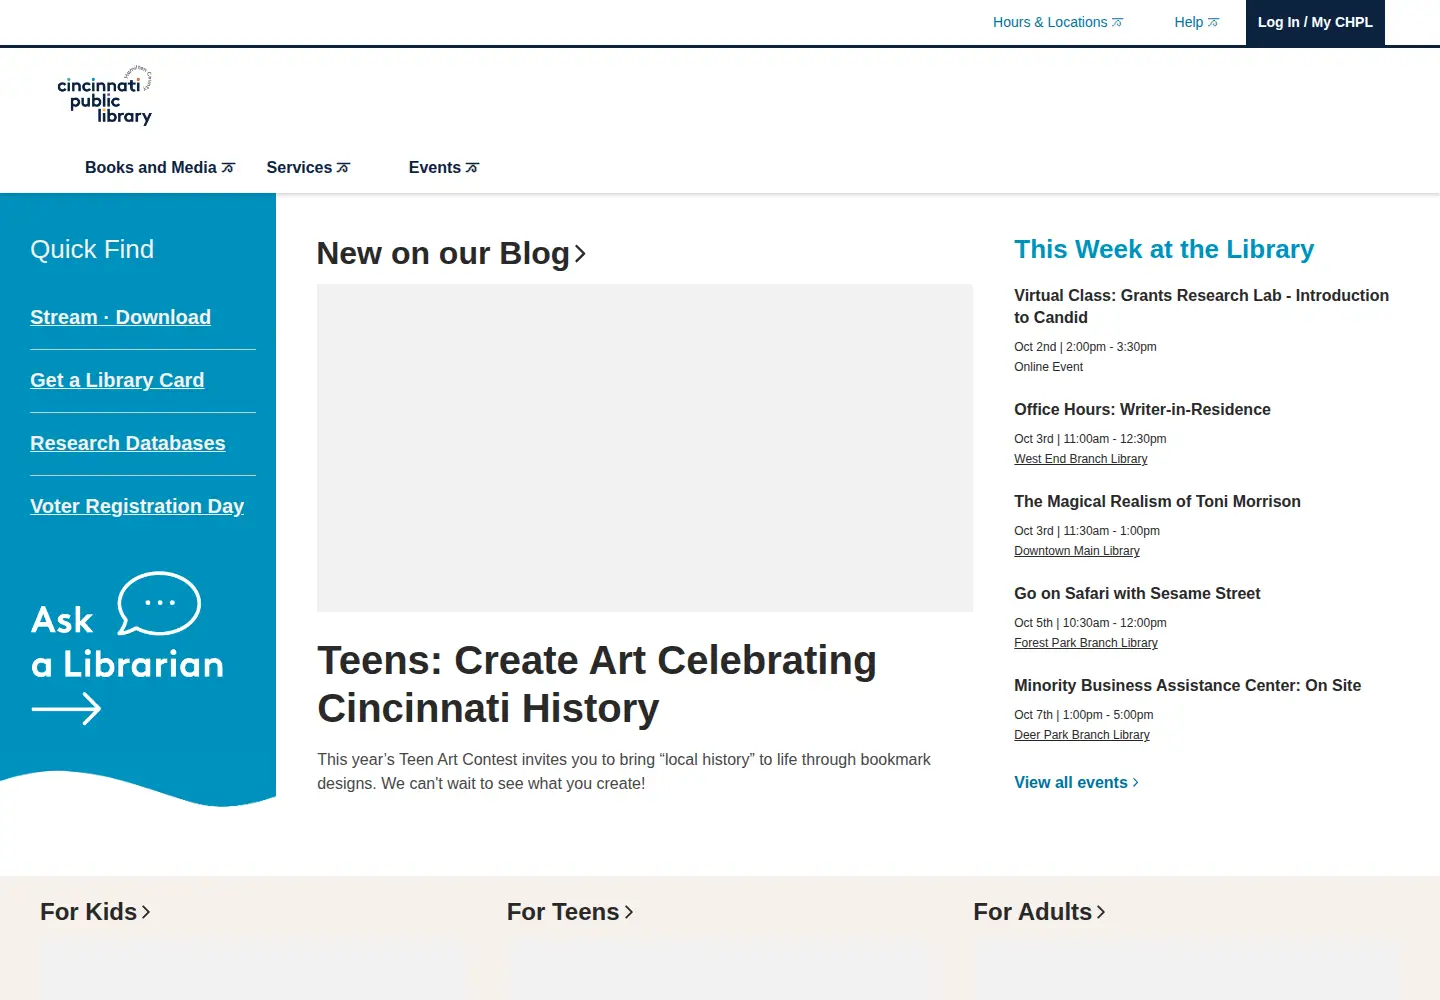The height and width of the screenshot is (1000, 1440).
Task: Open Get a Library Card link
Action: tap(117, 380)
